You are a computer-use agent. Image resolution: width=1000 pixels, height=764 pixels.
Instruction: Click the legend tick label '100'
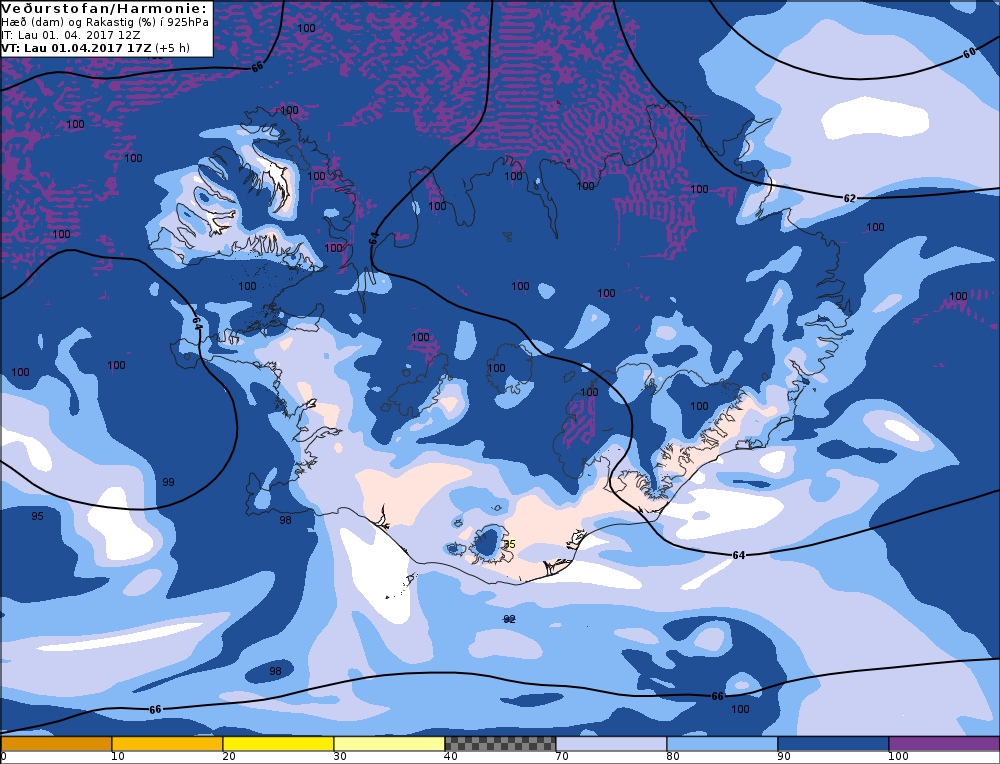[898, 757]
